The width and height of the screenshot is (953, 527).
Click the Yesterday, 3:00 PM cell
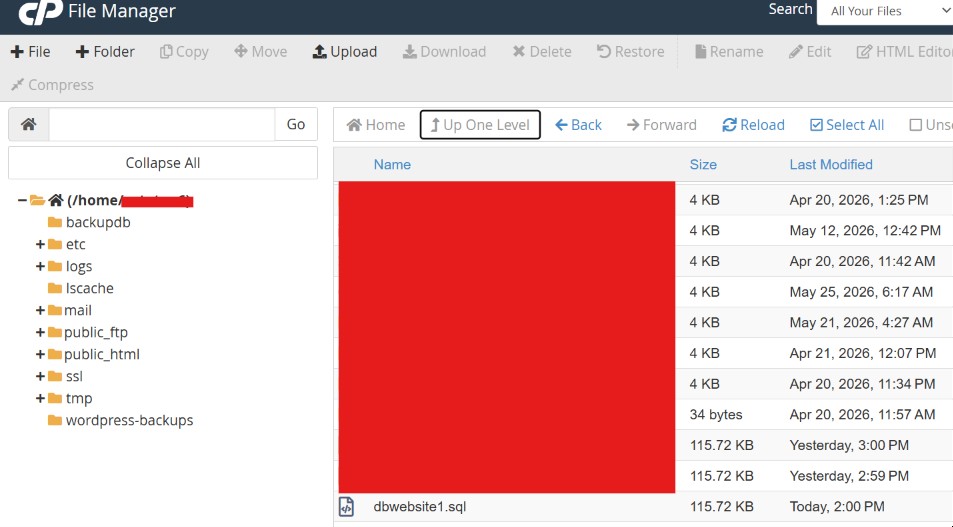pos(849,445)
